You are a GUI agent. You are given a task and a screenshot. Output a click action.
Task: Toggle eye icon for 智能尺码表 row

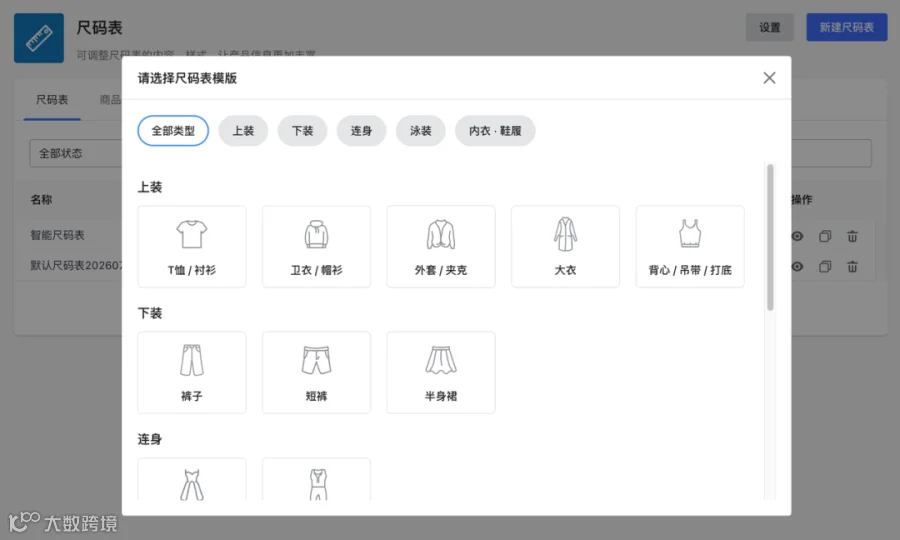797,236
